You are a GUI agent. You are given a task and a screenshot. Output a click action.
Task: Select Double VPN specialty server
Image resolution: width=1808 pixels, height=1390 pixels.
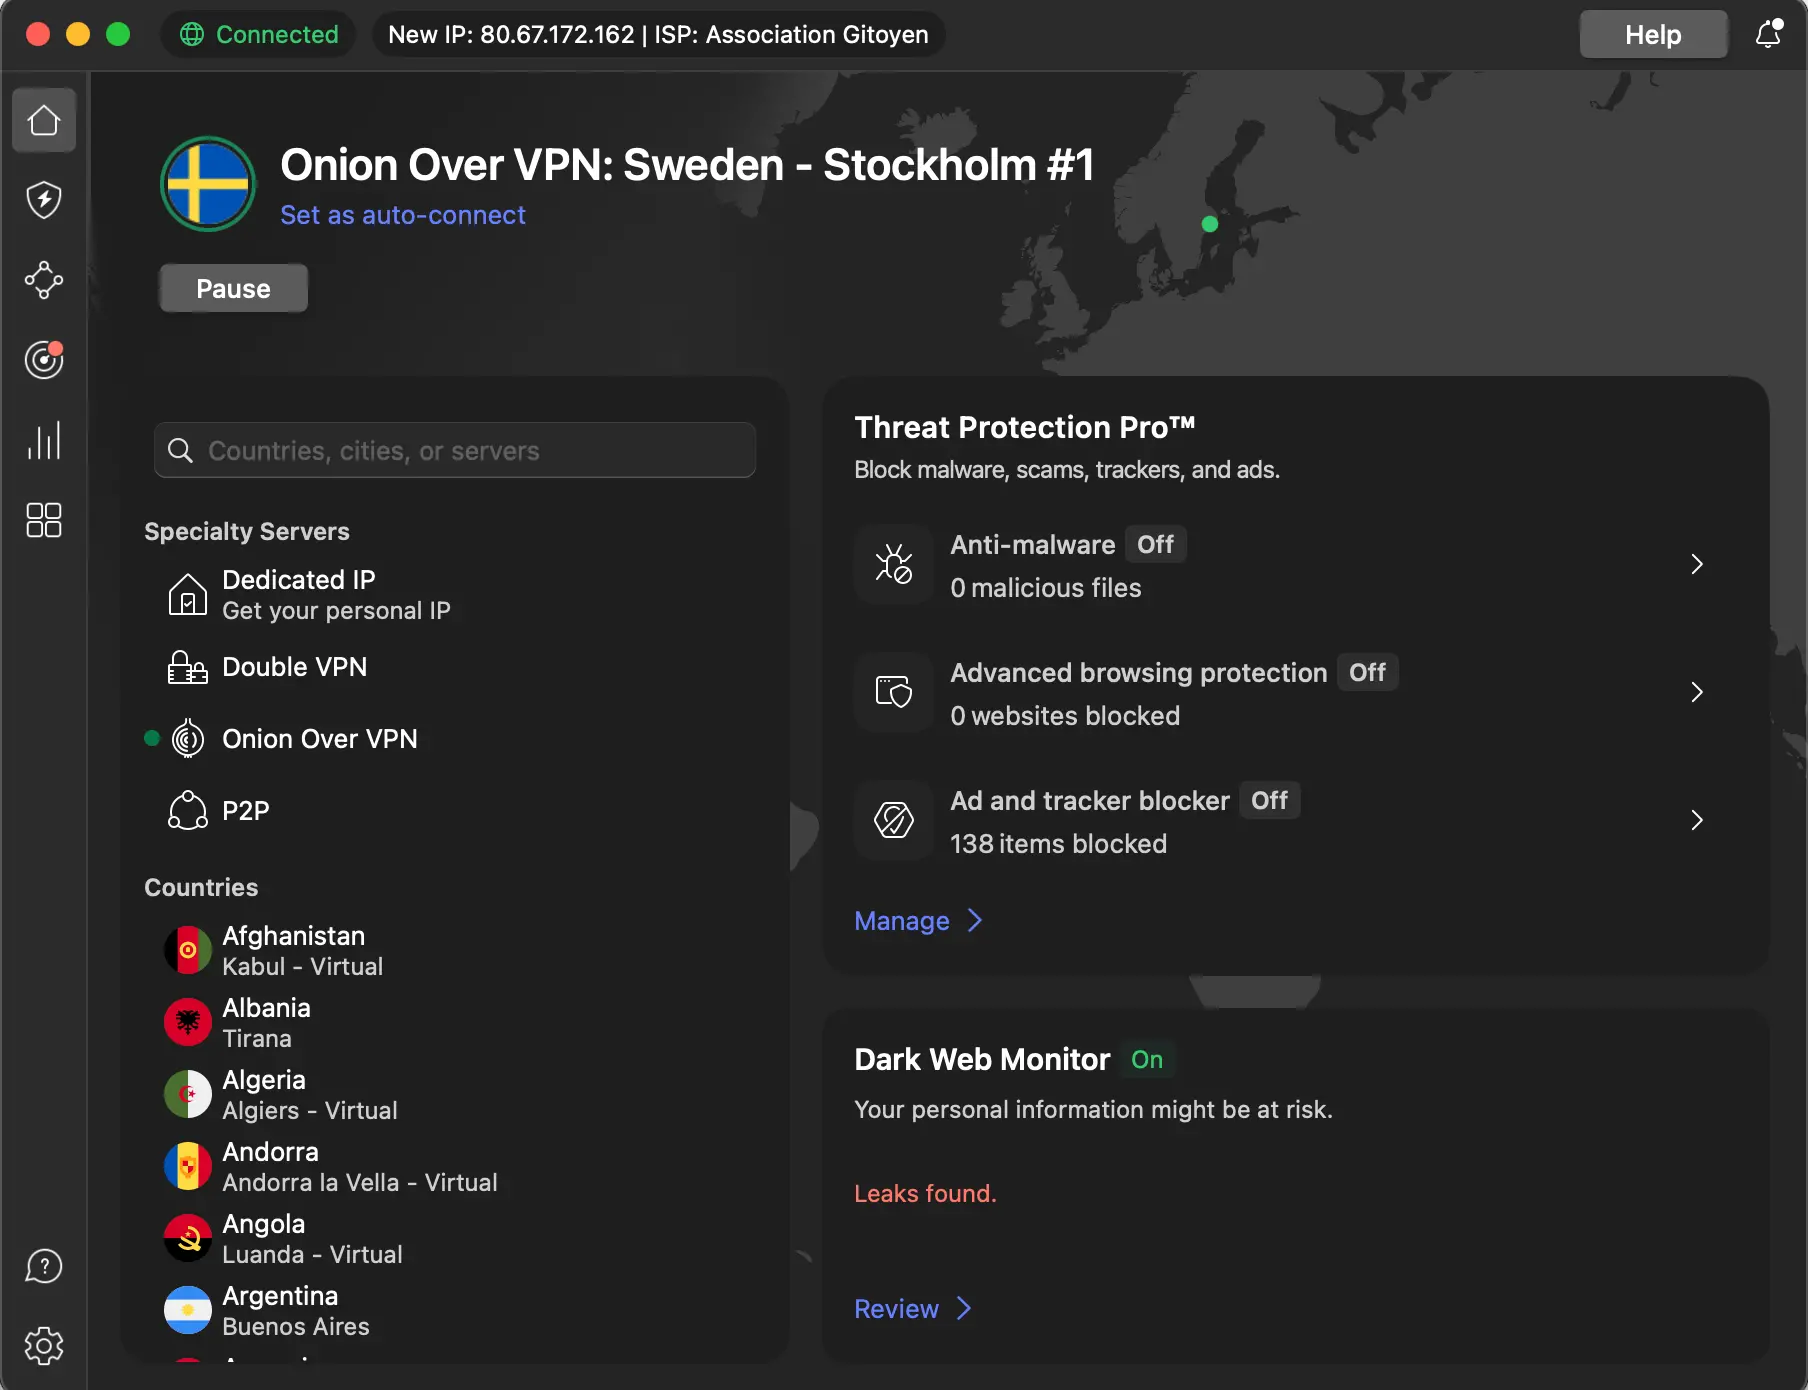click(294, 667)
